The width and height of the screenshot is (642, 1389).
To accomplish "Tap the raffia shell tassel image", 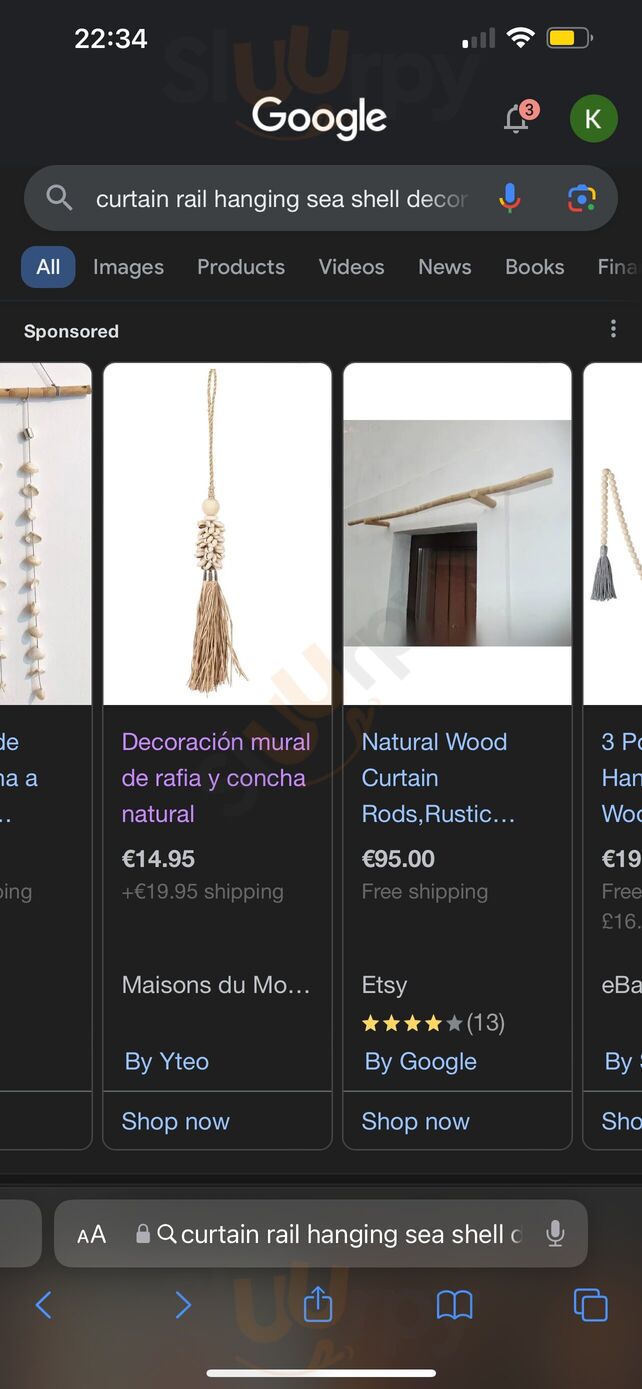I will pyautogui.click(x=218, y=534).
